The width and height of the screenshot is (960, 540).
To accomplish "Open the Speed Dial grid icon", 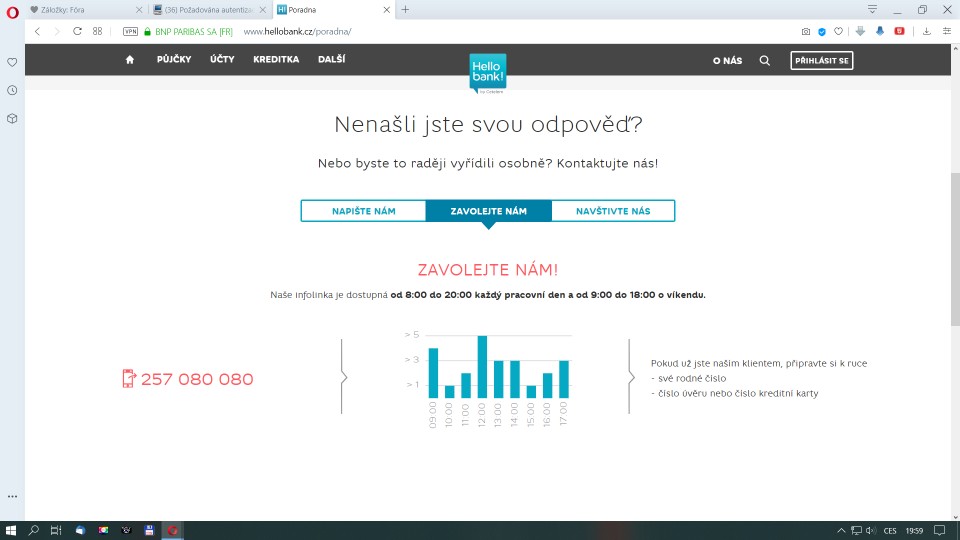I will coord(98,31).
